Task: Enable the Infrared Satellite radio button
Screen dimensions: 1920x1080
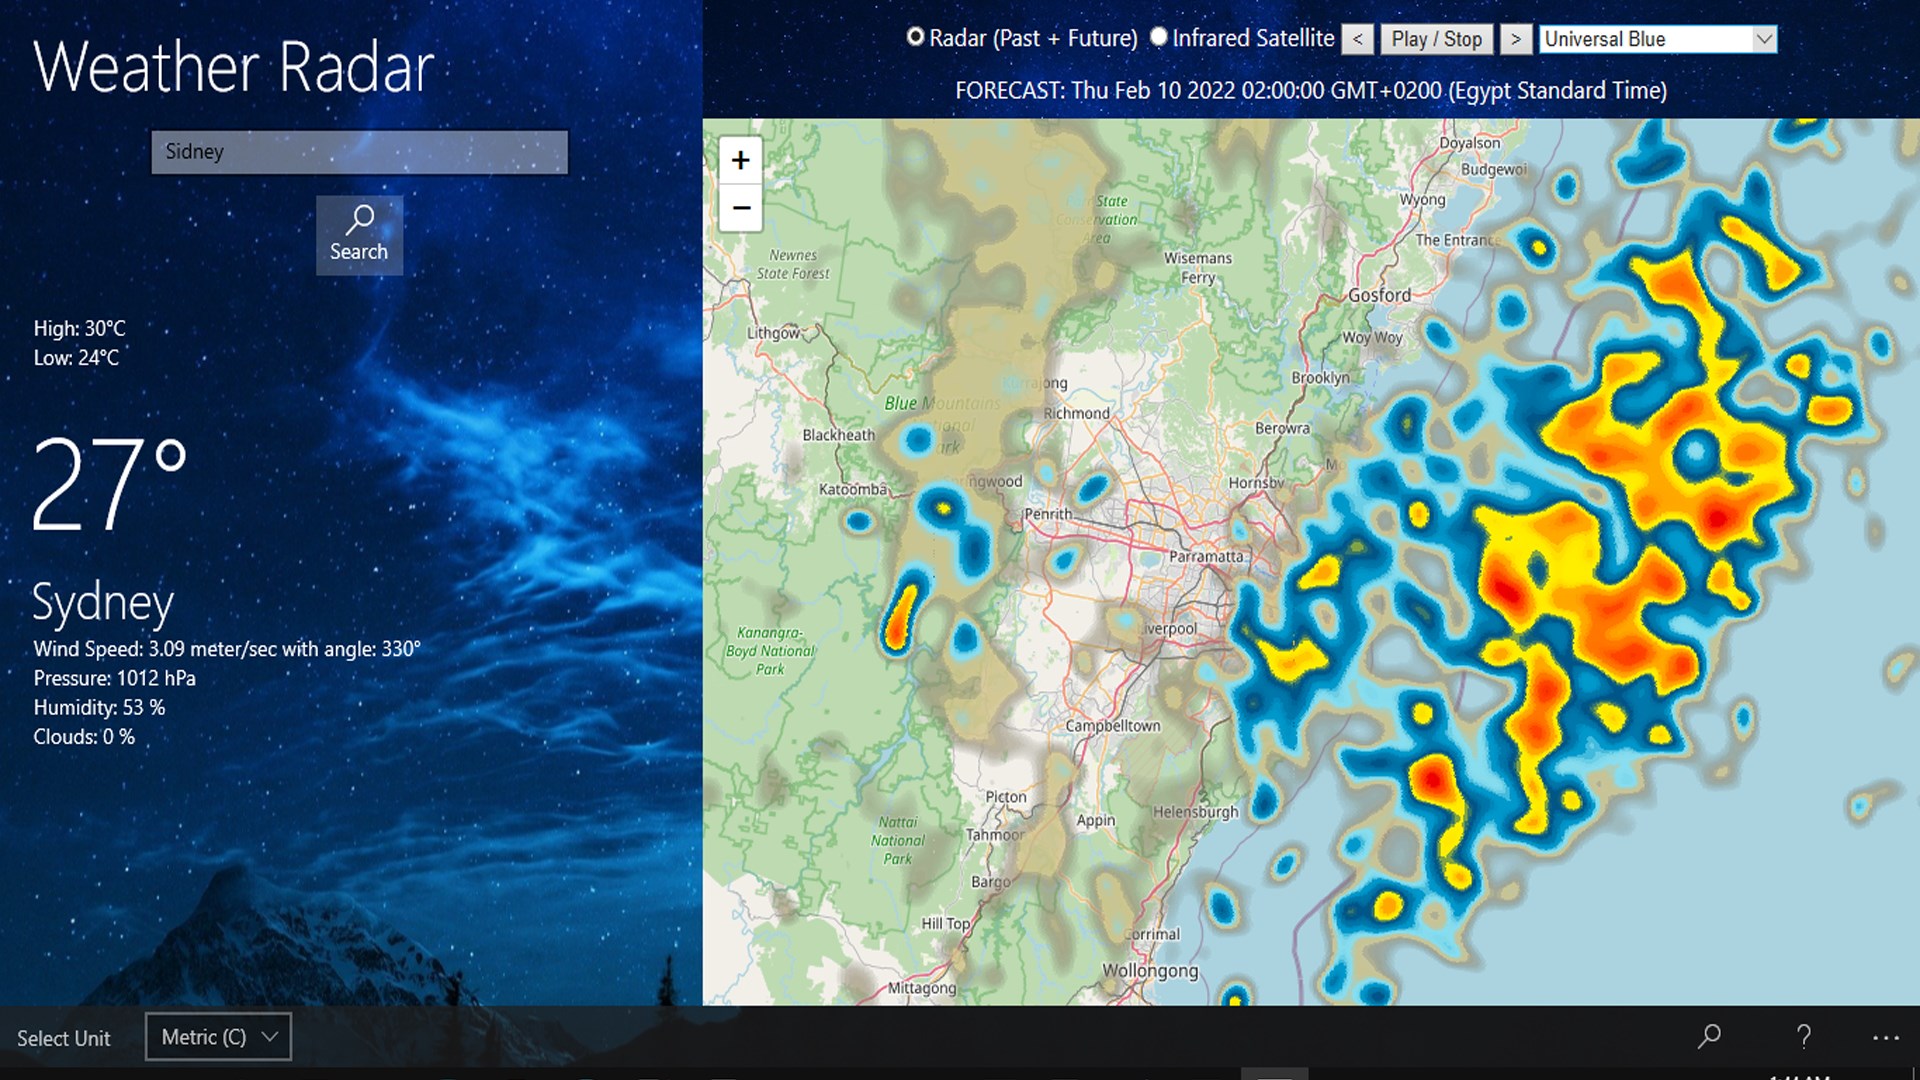Action: click(1159, 37)
